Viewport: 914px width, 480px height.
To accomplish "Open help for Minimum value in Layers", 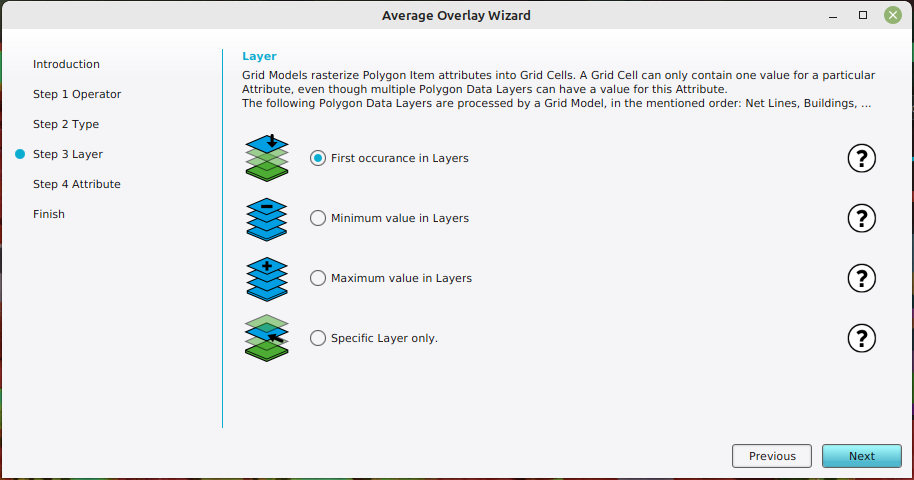I will click(x=861, y=218).
